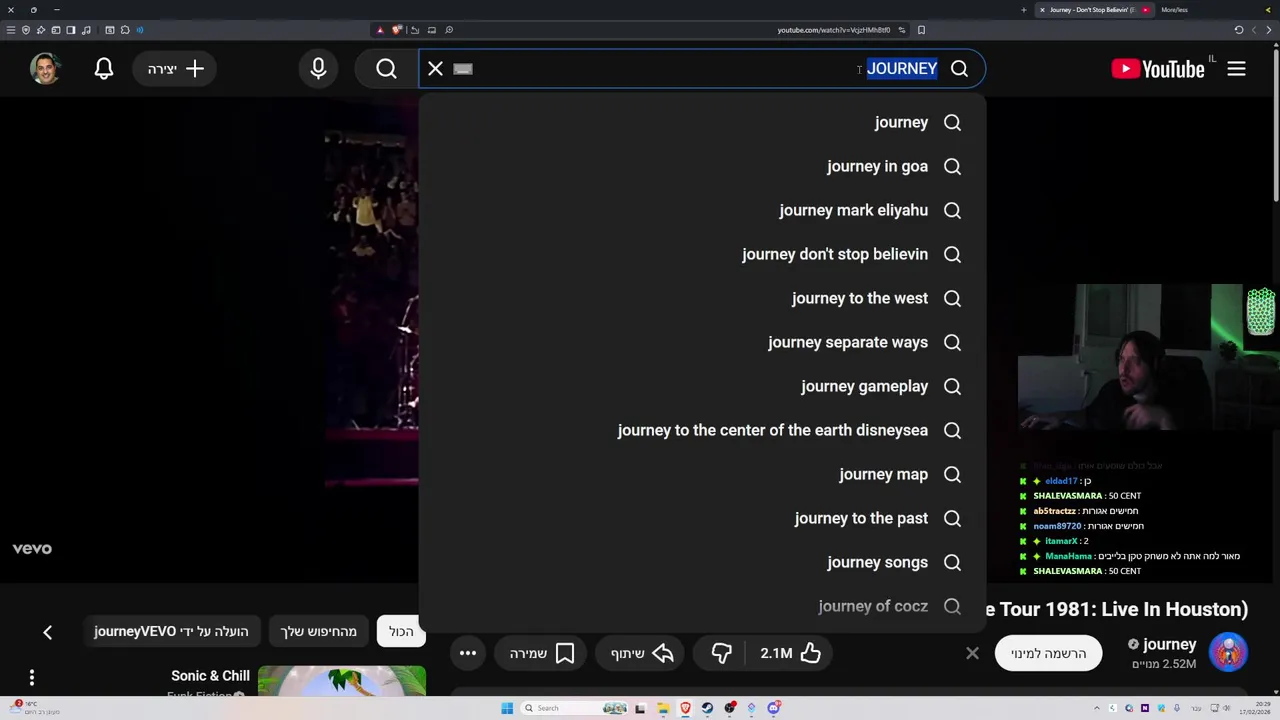Viewport: 1280px width, 720px height.
Task: Open the Brave Rewards triangle icon
Action: (x=380, y=30)
